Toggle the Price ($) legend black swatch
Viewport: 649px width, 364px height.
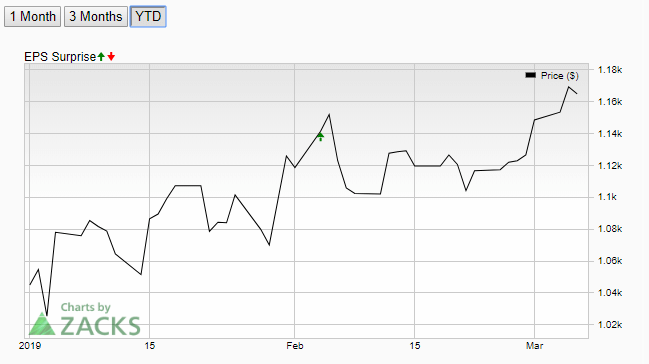[531, 75]
